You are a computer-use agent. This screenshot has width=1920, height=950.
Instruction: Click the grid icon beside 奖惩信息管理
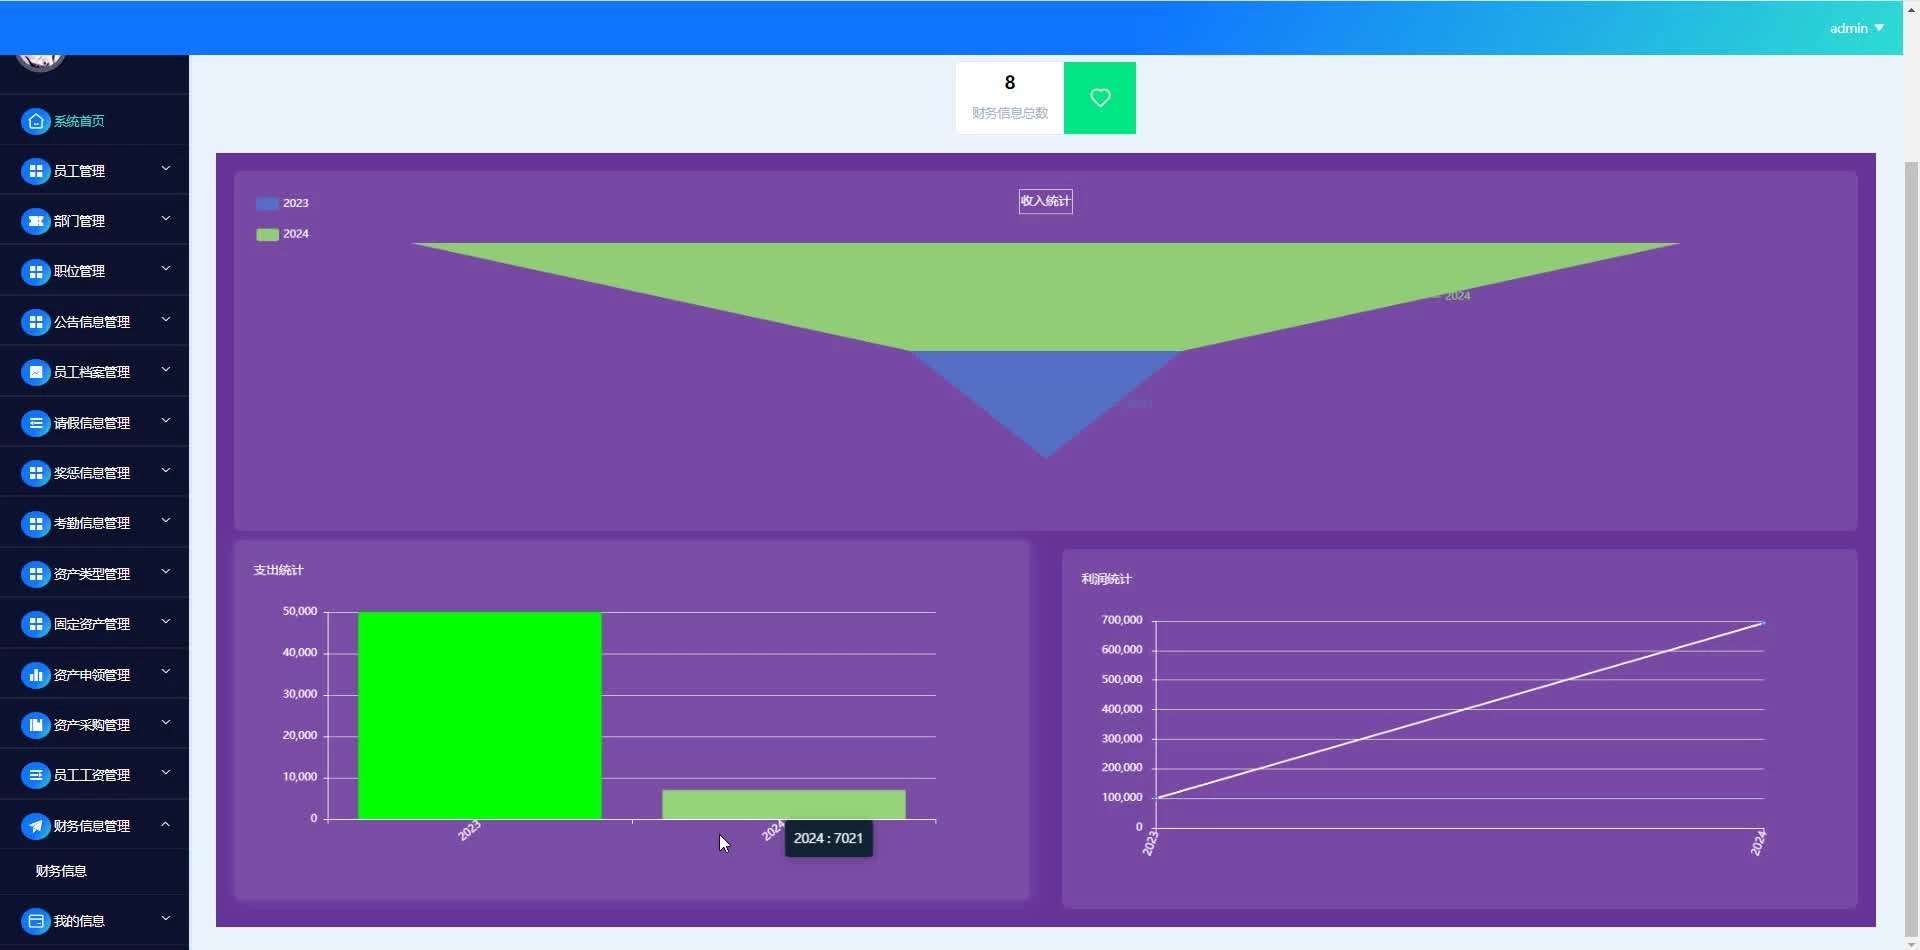point(36,473)
